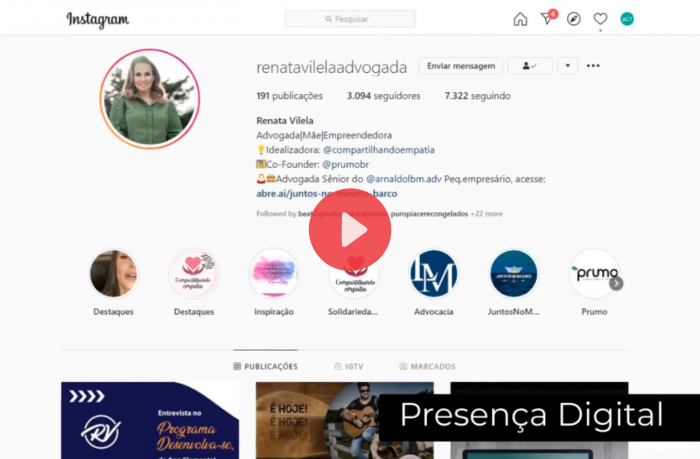Viewport: 700px width, 459px height.
Task: Open the Advocacia story highlight
Action: point(433,274)
